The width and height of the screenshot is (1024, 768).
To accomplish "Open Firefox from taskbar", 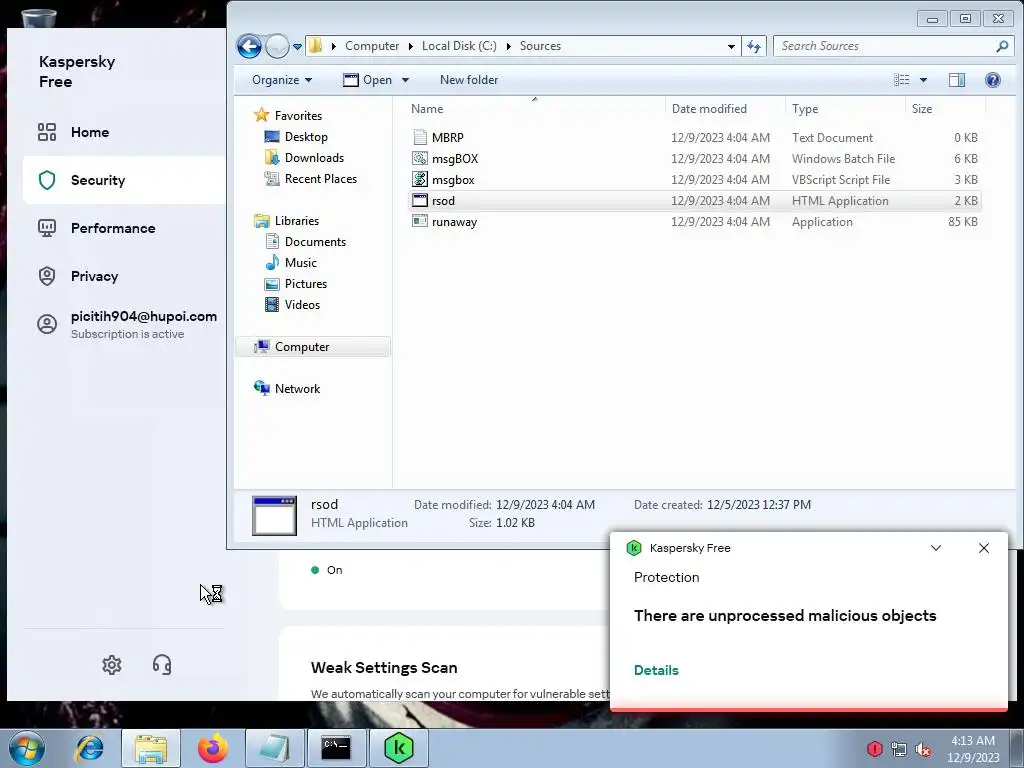I will 213,748.
